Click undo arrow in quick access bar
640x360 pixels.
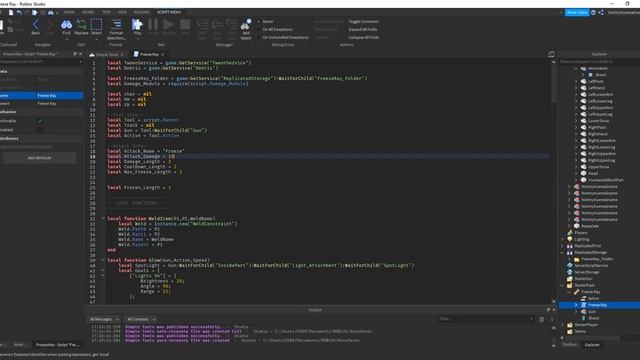[19, 13]
